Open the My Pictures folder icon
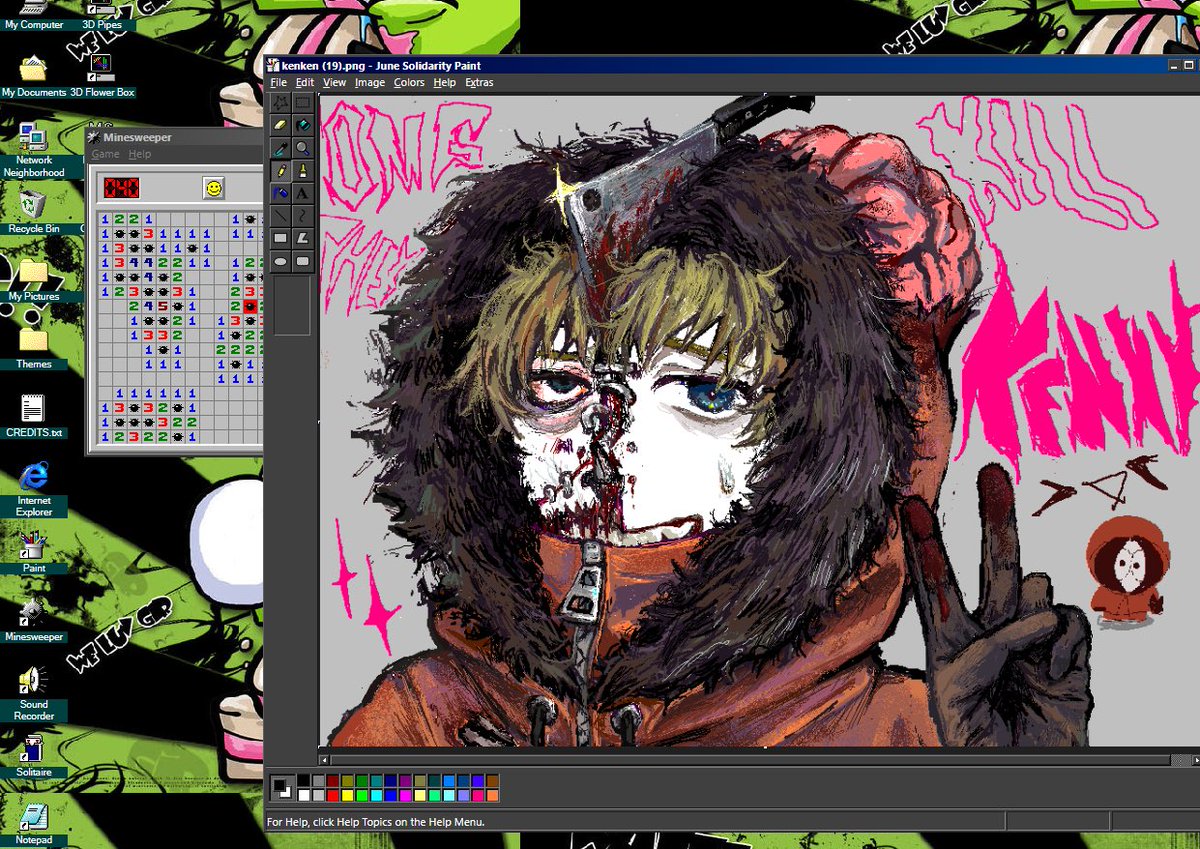1200x849 pixels. (33, 279)
